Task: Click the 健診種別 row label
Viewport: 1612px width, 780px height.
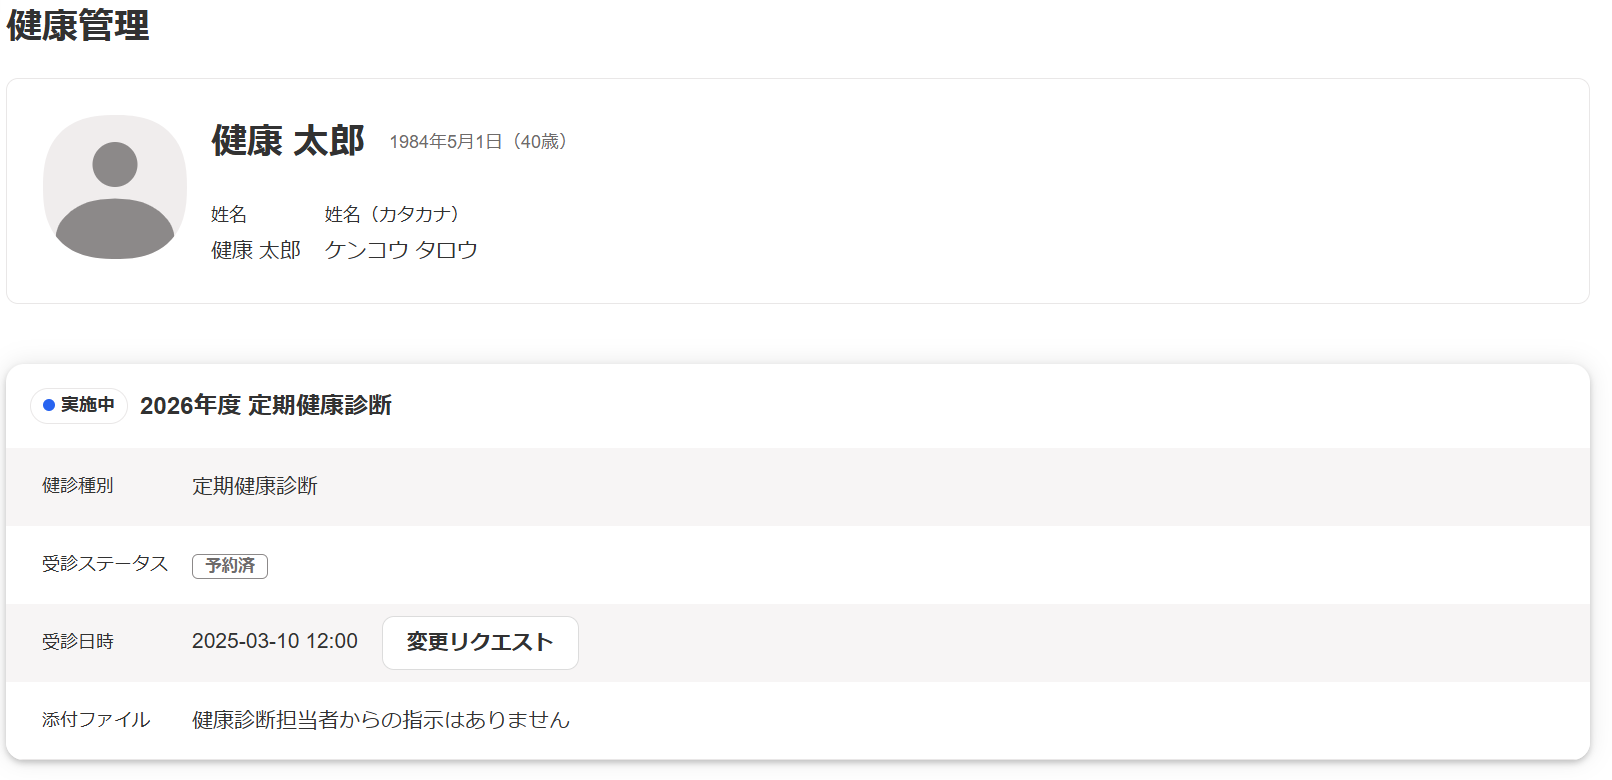Action: pyautogui.click(x=78, y=486)
